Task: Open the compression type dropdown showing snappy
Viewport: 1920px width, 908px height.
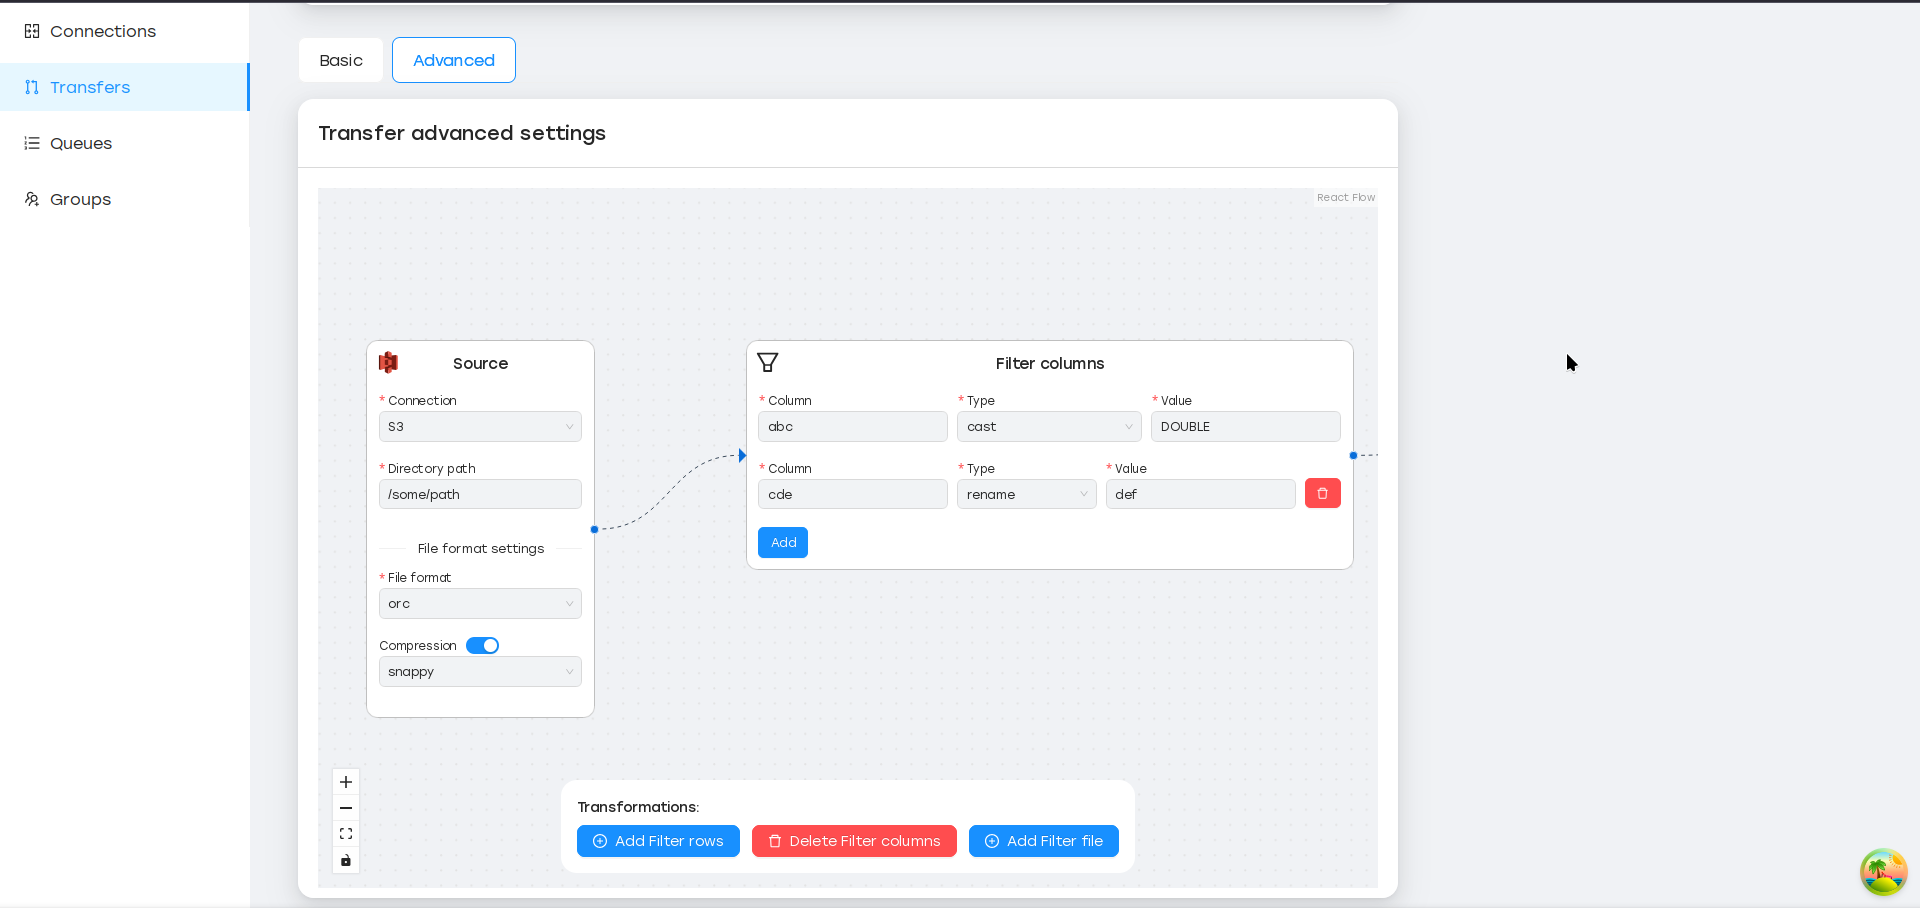Action: (480, 672)
